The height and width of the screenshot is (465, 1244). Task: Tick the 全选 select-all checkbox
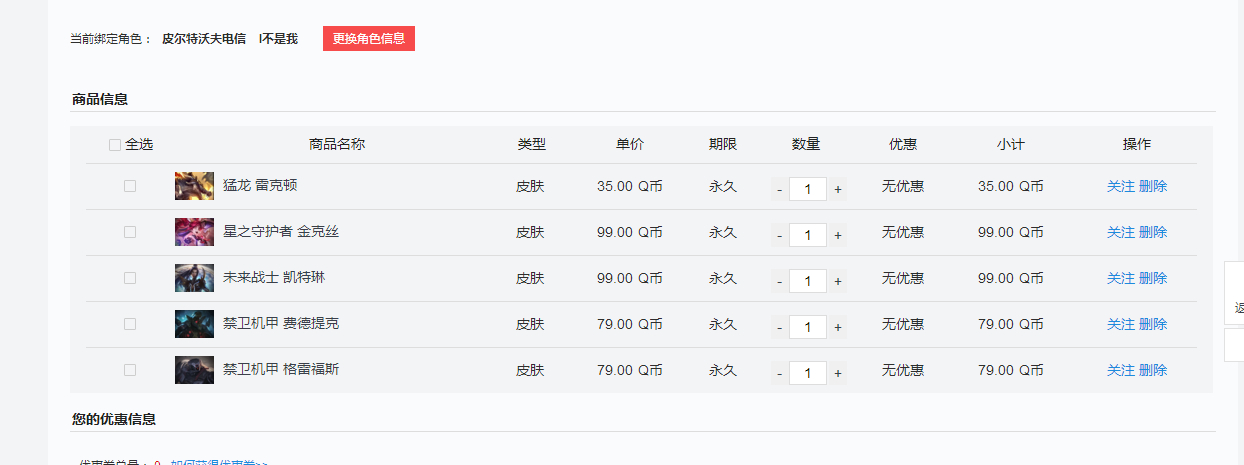click(x=115, y=145)
